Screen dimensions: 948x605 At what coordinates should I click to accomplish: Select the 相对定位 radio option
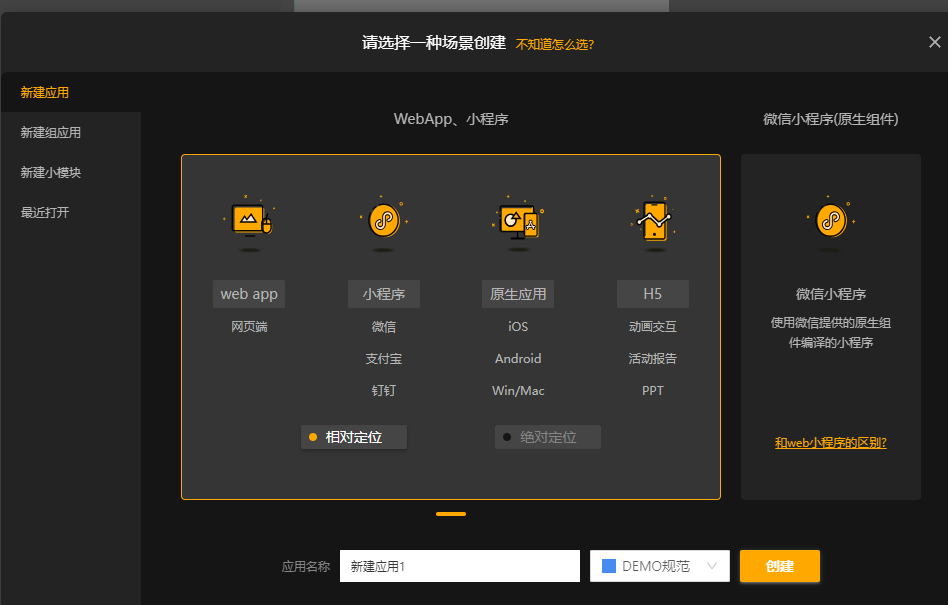(354, 437)
